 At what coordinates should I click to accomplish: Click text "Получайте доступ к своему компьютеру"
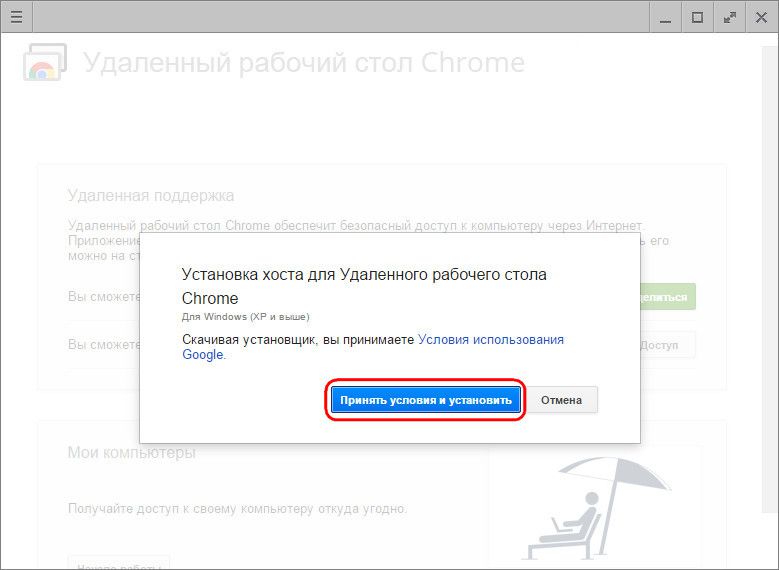pos(237,509)
